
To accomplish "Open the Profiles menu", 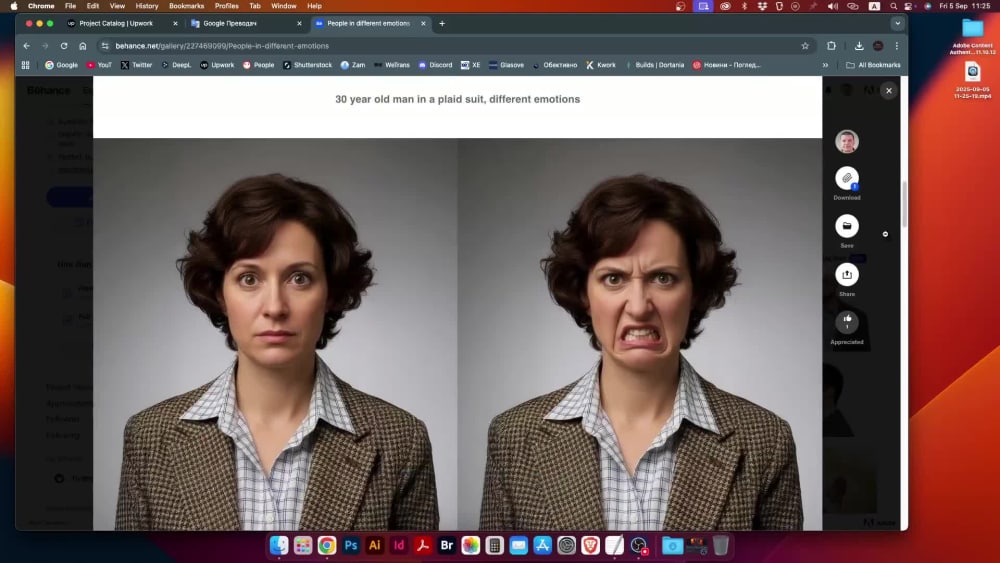I will (x=226, y=6).
